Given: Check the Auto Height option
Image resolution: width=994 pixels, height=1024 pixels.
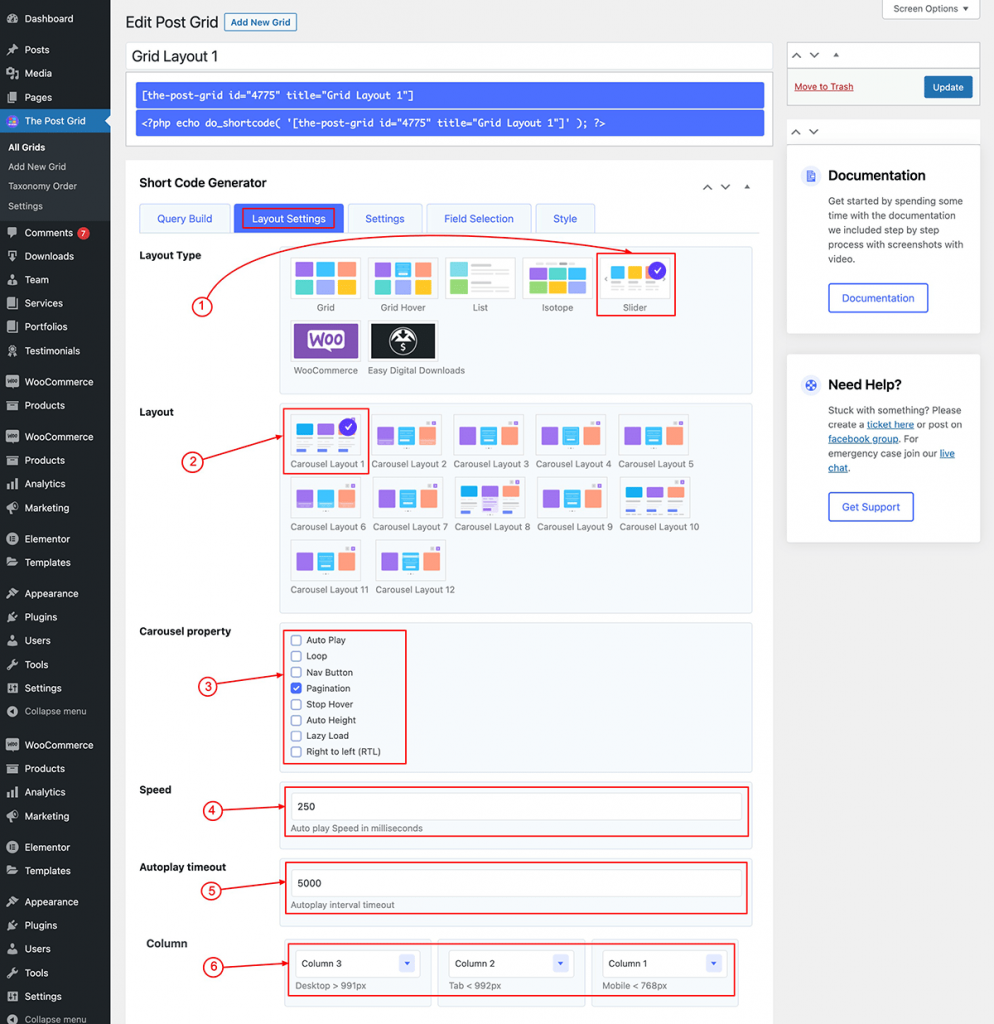Looking at the screenshot, I should [296, 720].
